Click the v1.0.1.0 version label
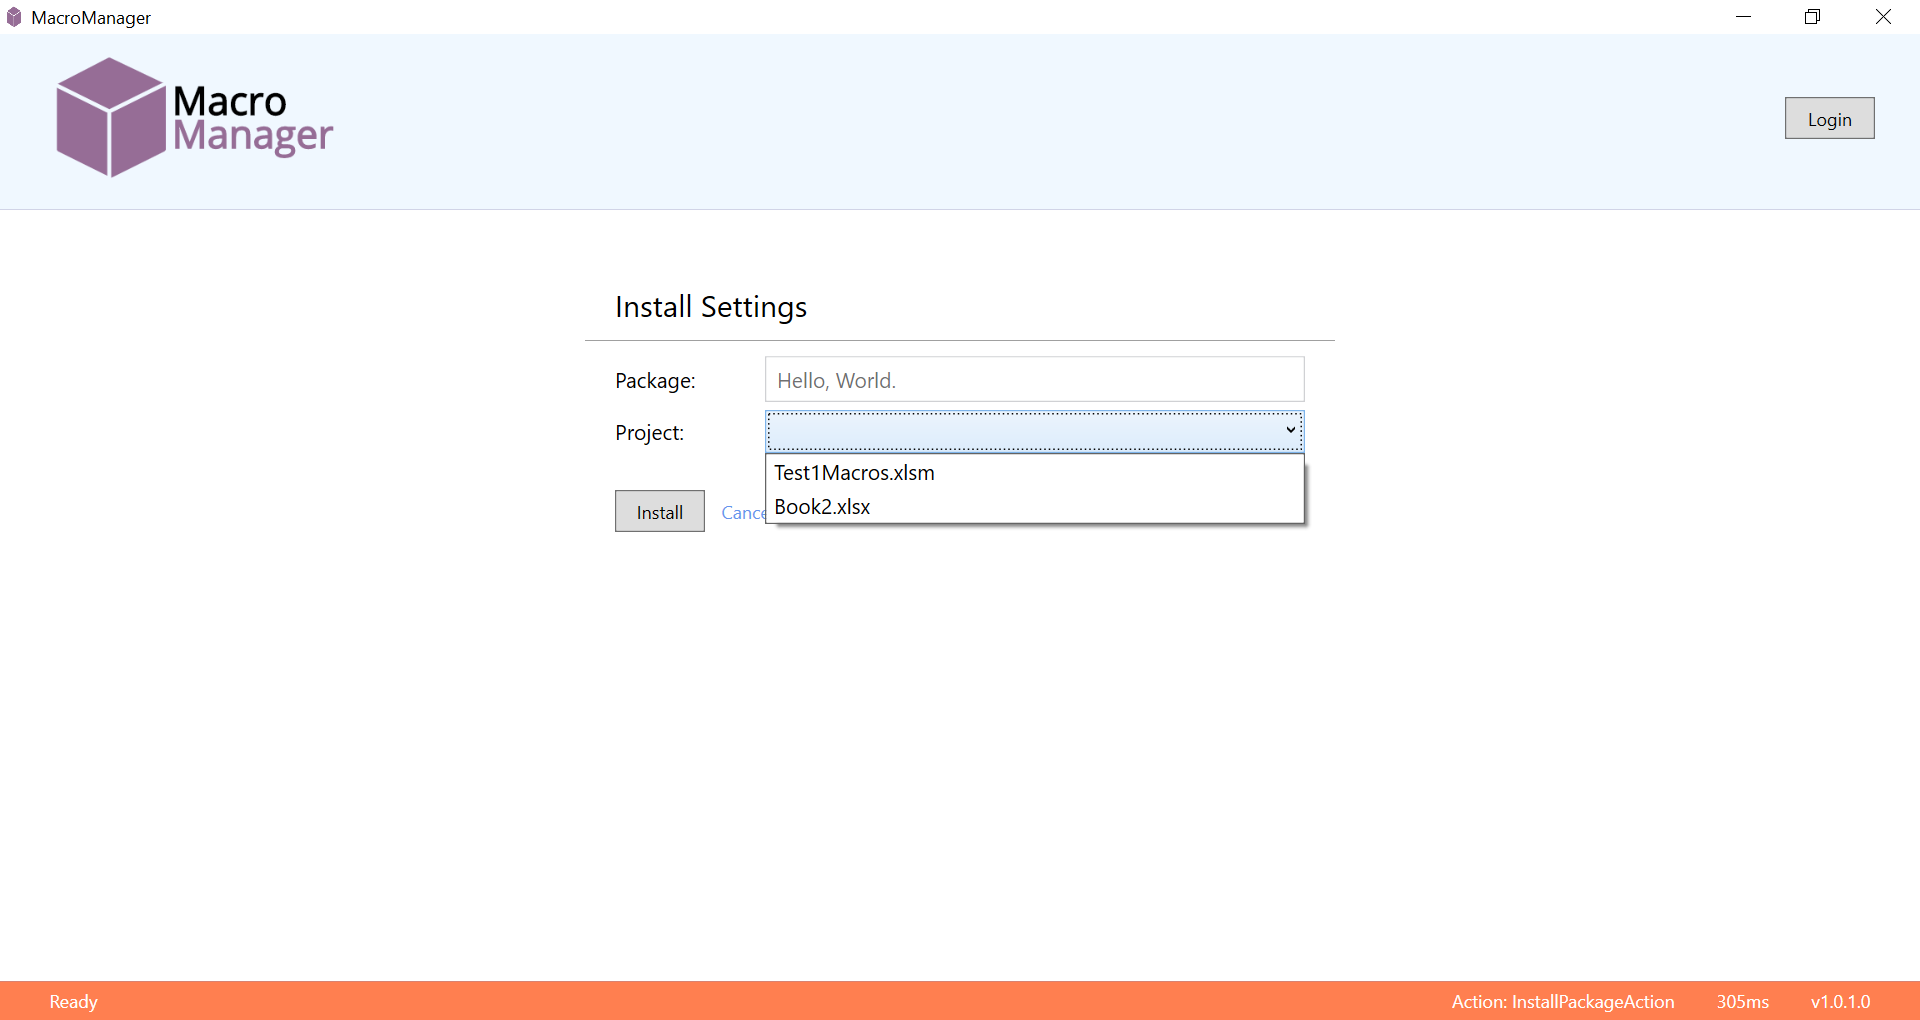 pyautogui.click(x=1840, y=1001)
